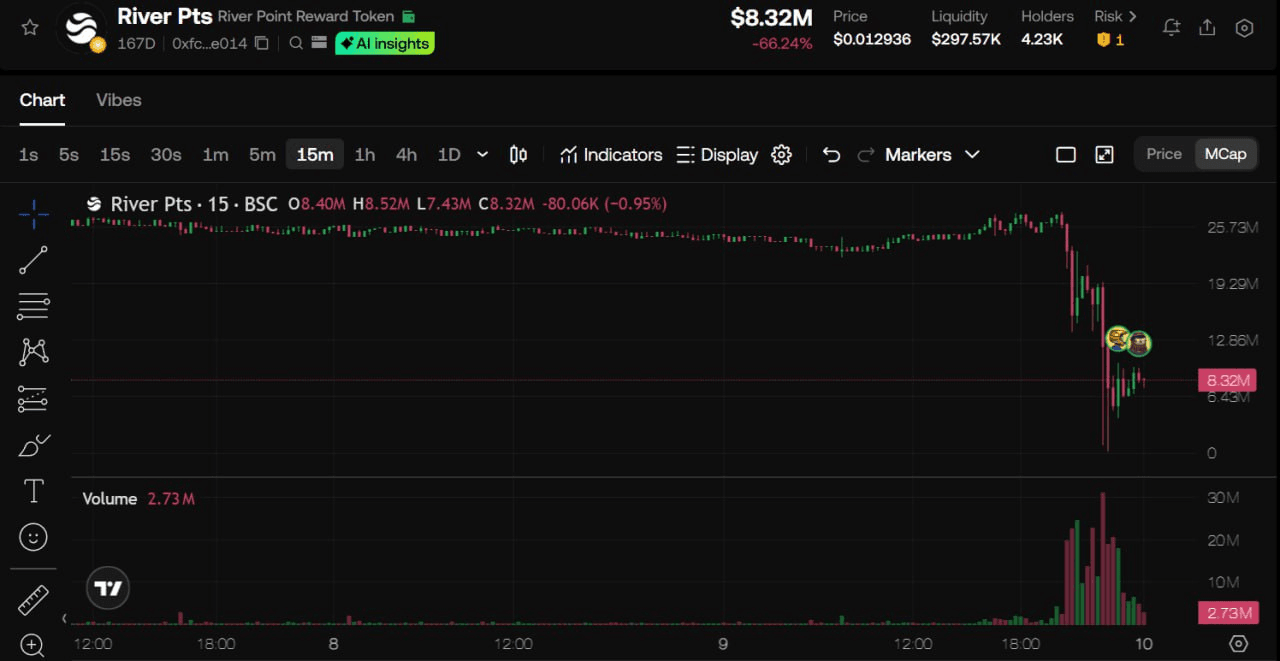
Task: Choose the text annotation tool
Action: point(33,491)
